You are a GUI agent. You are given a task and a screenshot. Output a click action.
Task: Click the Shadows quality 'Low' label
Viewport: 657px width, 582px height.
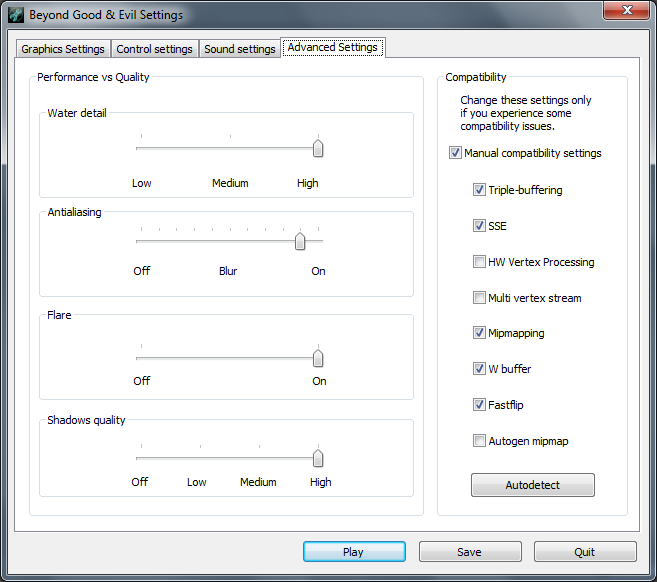pos(197,482)
